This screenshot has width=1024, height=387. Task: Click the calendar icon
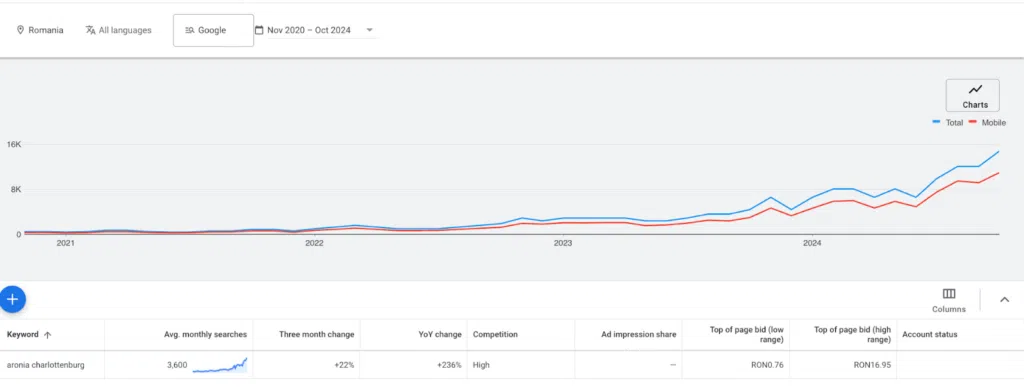tap(259, 30)
